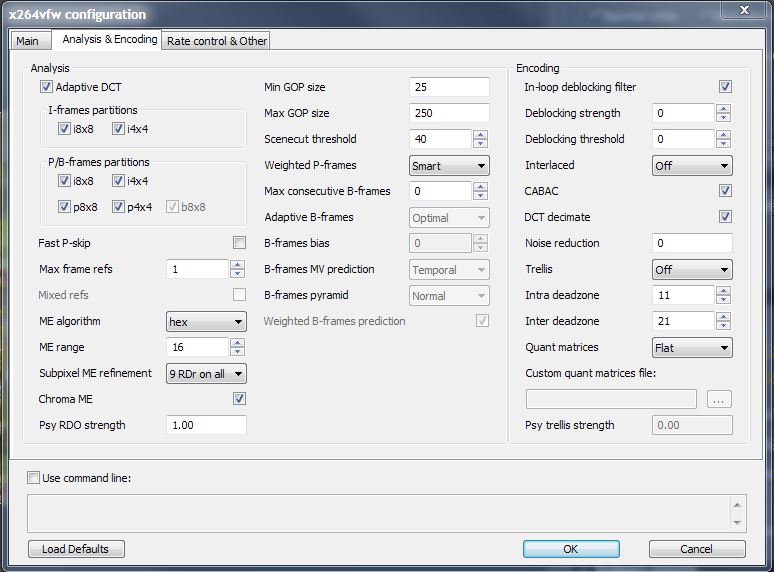
Task: Switch to the Main tab
Action: 27,41
